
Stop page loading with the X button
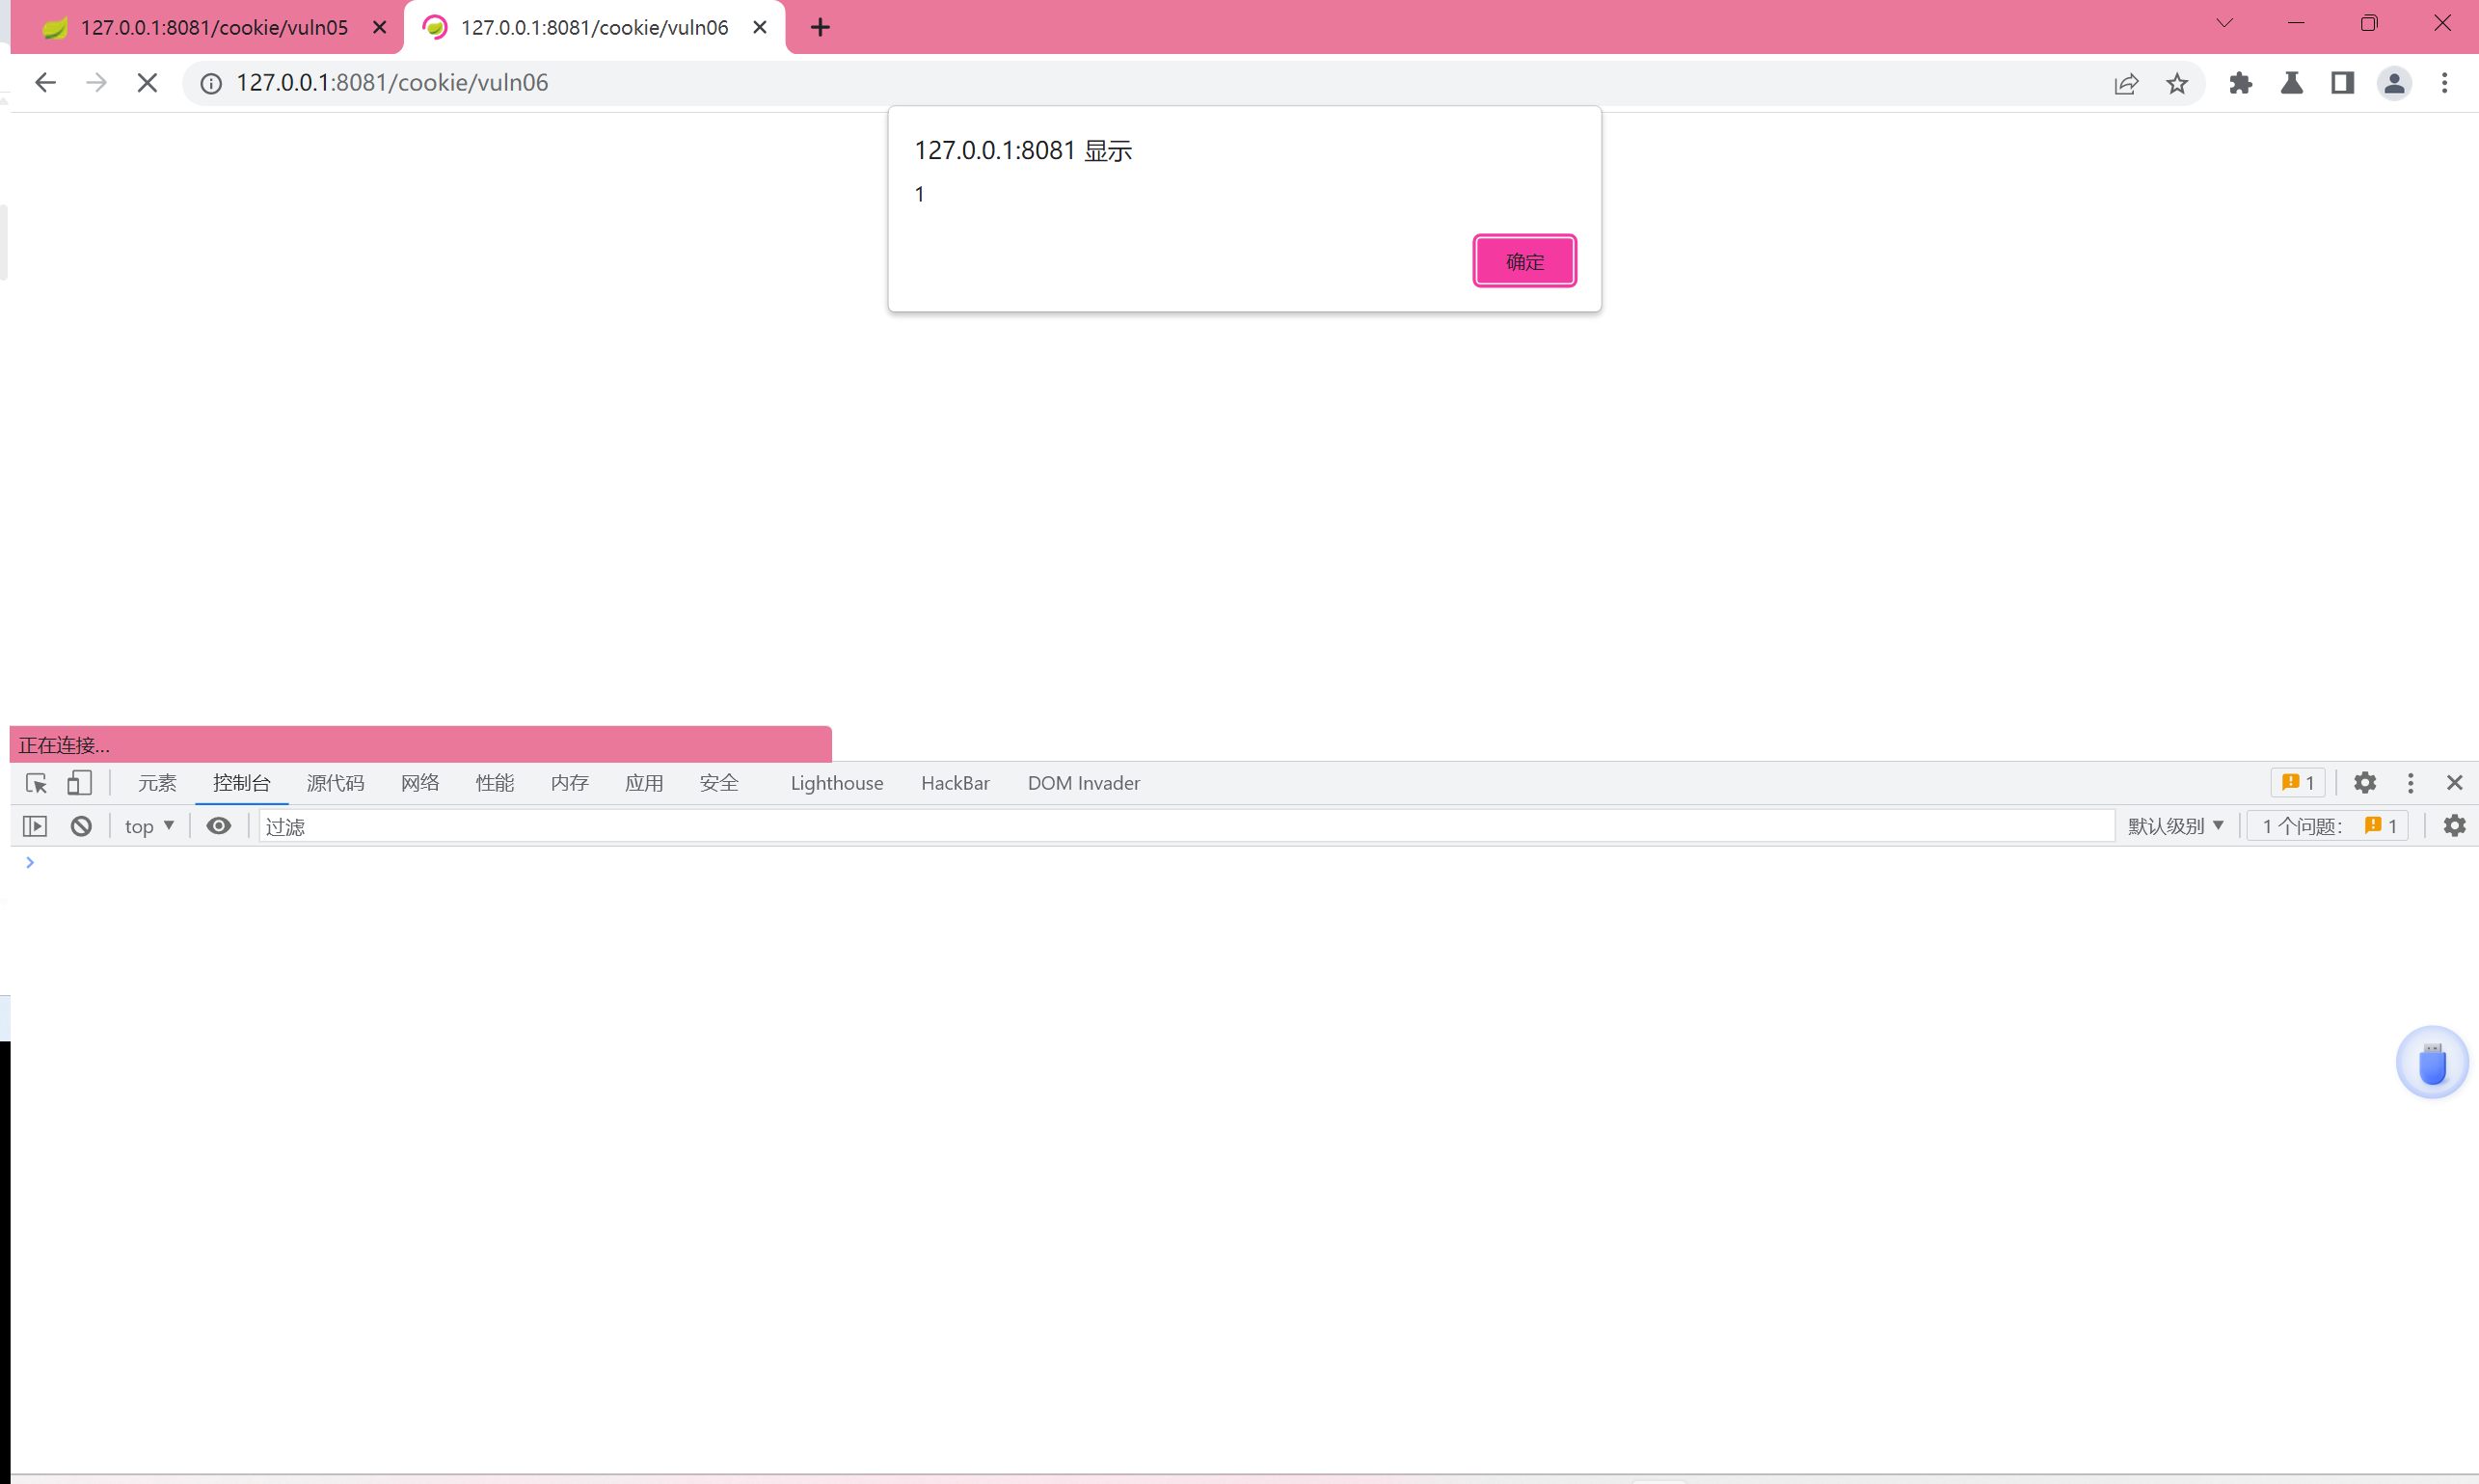point(147,83)
